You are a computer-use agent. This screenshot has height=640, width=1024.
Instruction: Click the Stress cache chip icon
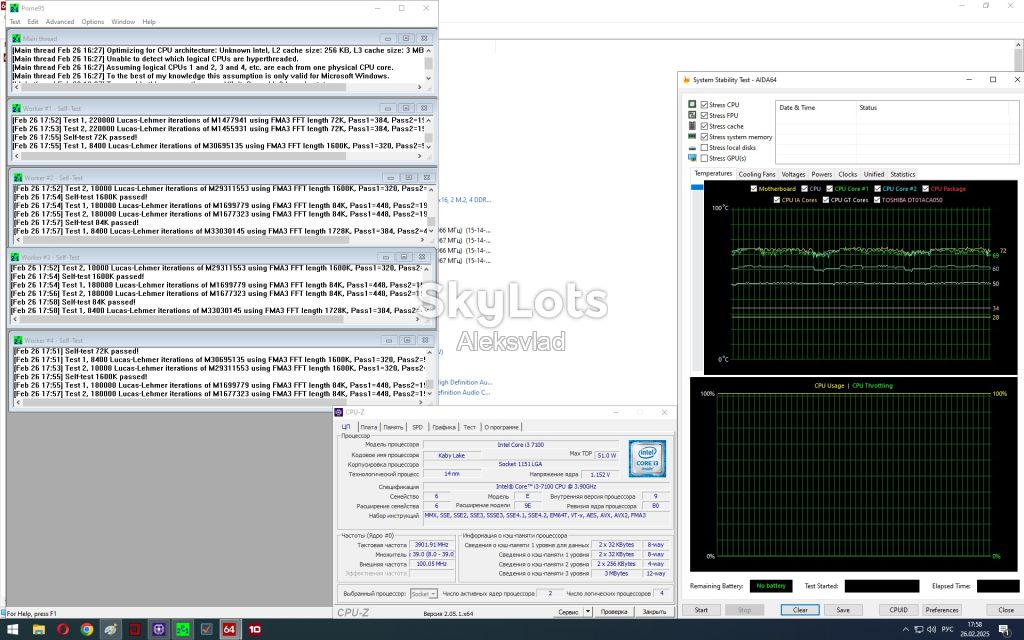692,125
